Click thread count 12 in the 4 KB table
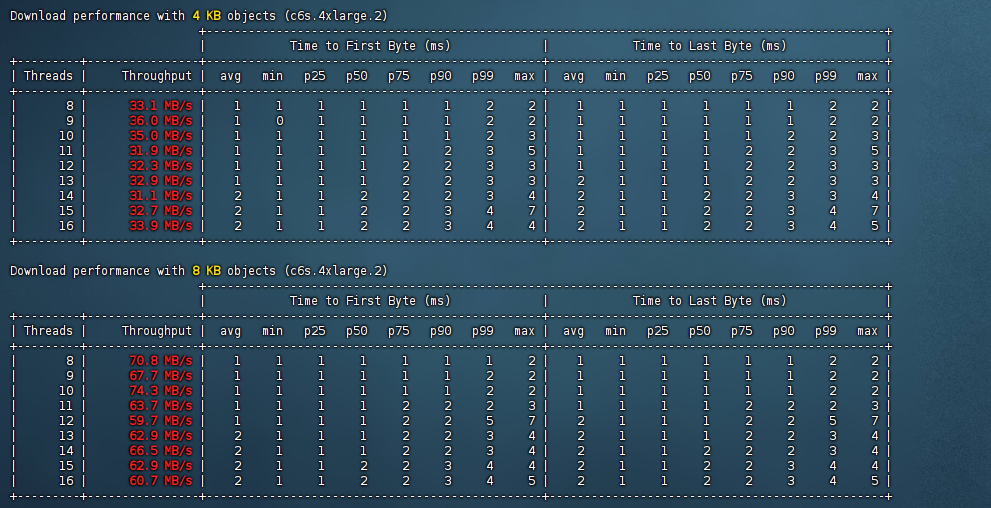Viewport: 991px width, 508px height. click(x=66, y=166)
